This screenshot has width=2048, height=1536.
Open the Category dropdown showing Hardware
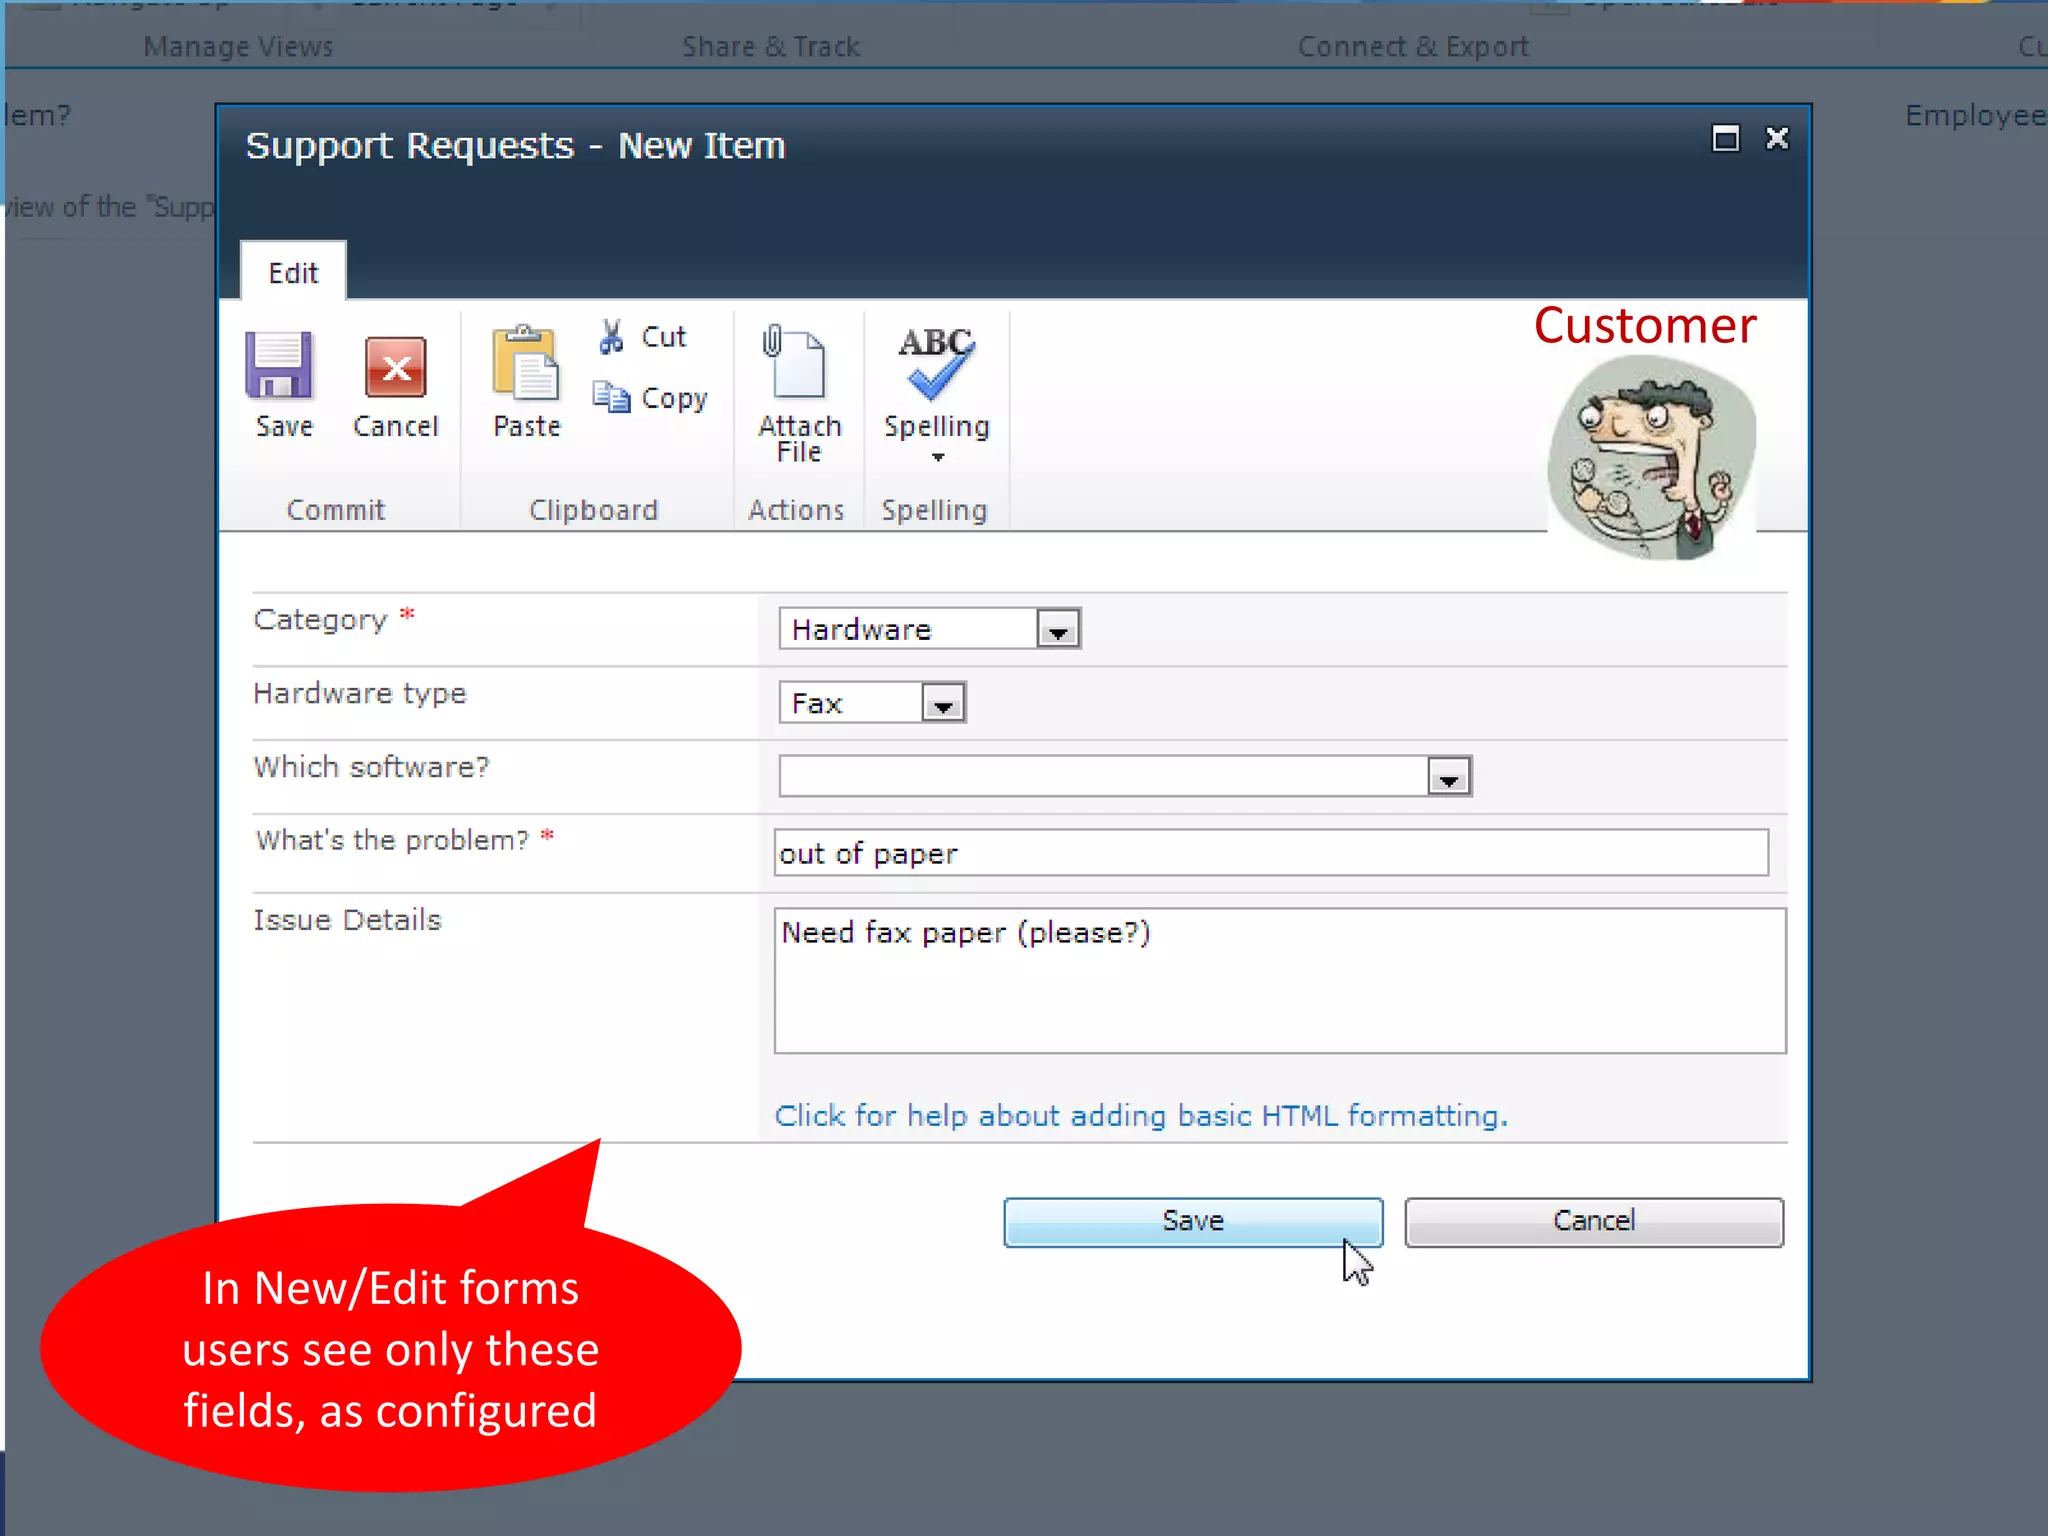(x=929, y=629)
